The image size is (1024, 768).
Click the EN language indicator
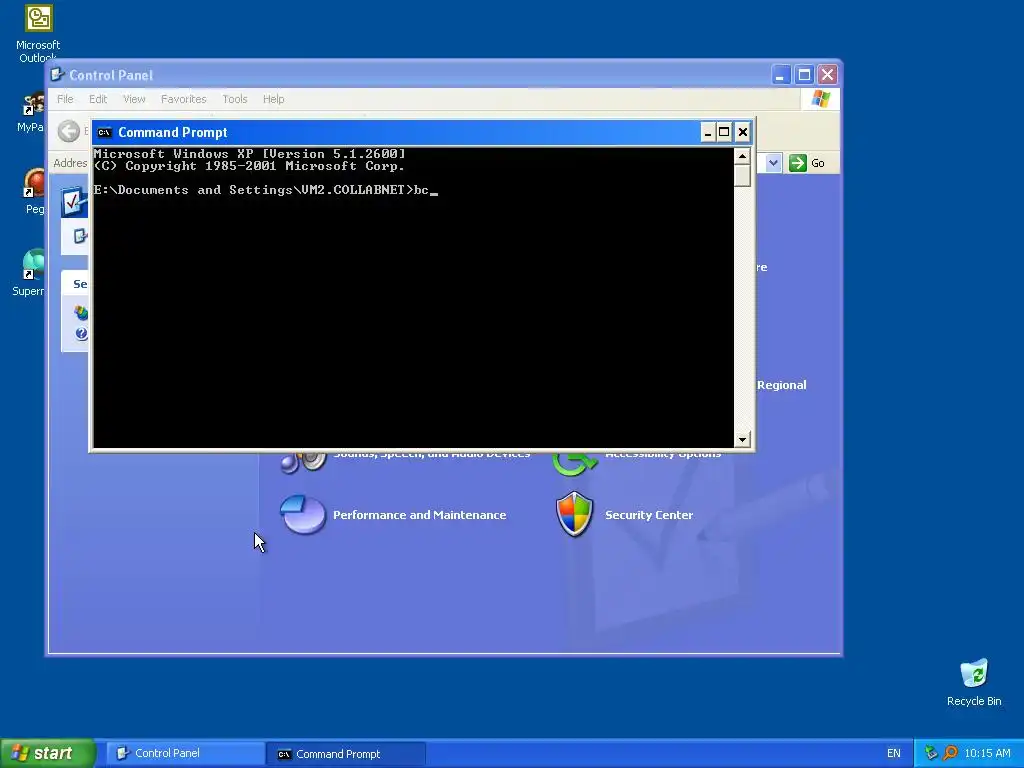pyautogui.click(x=893, y=754)
